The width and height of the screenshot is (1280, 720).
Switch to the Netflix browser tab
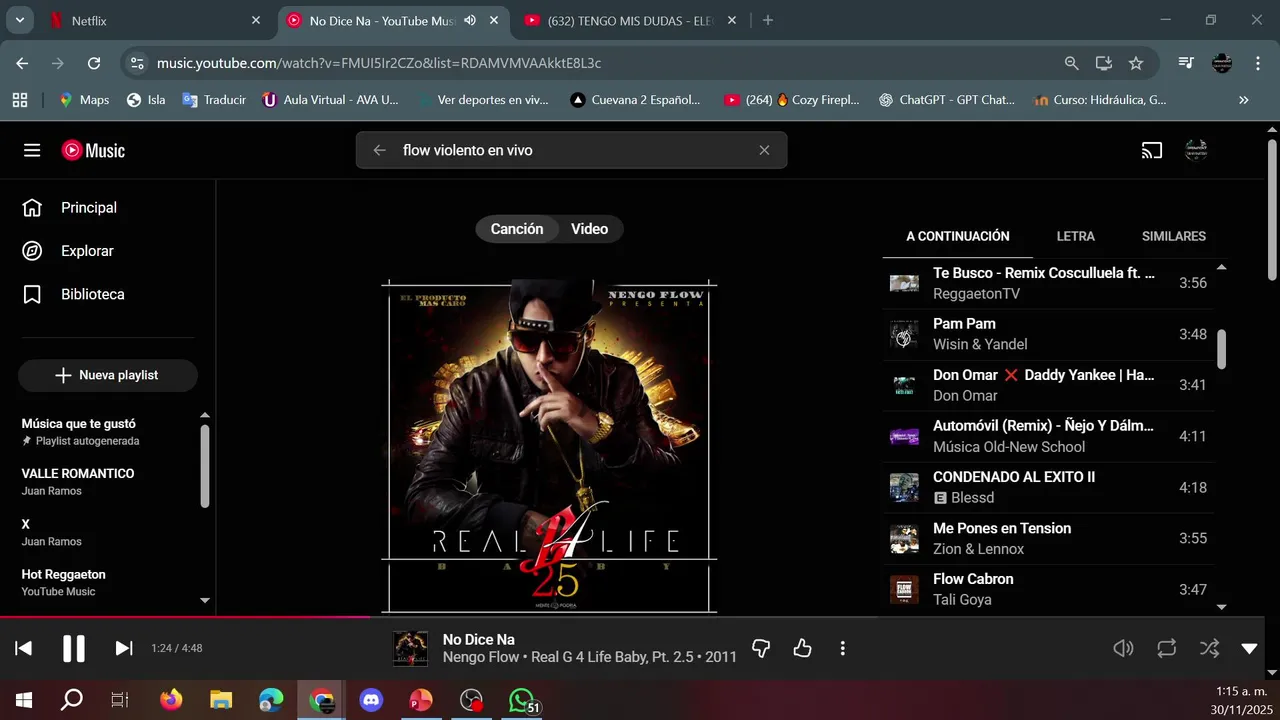(x=155, y=20)
